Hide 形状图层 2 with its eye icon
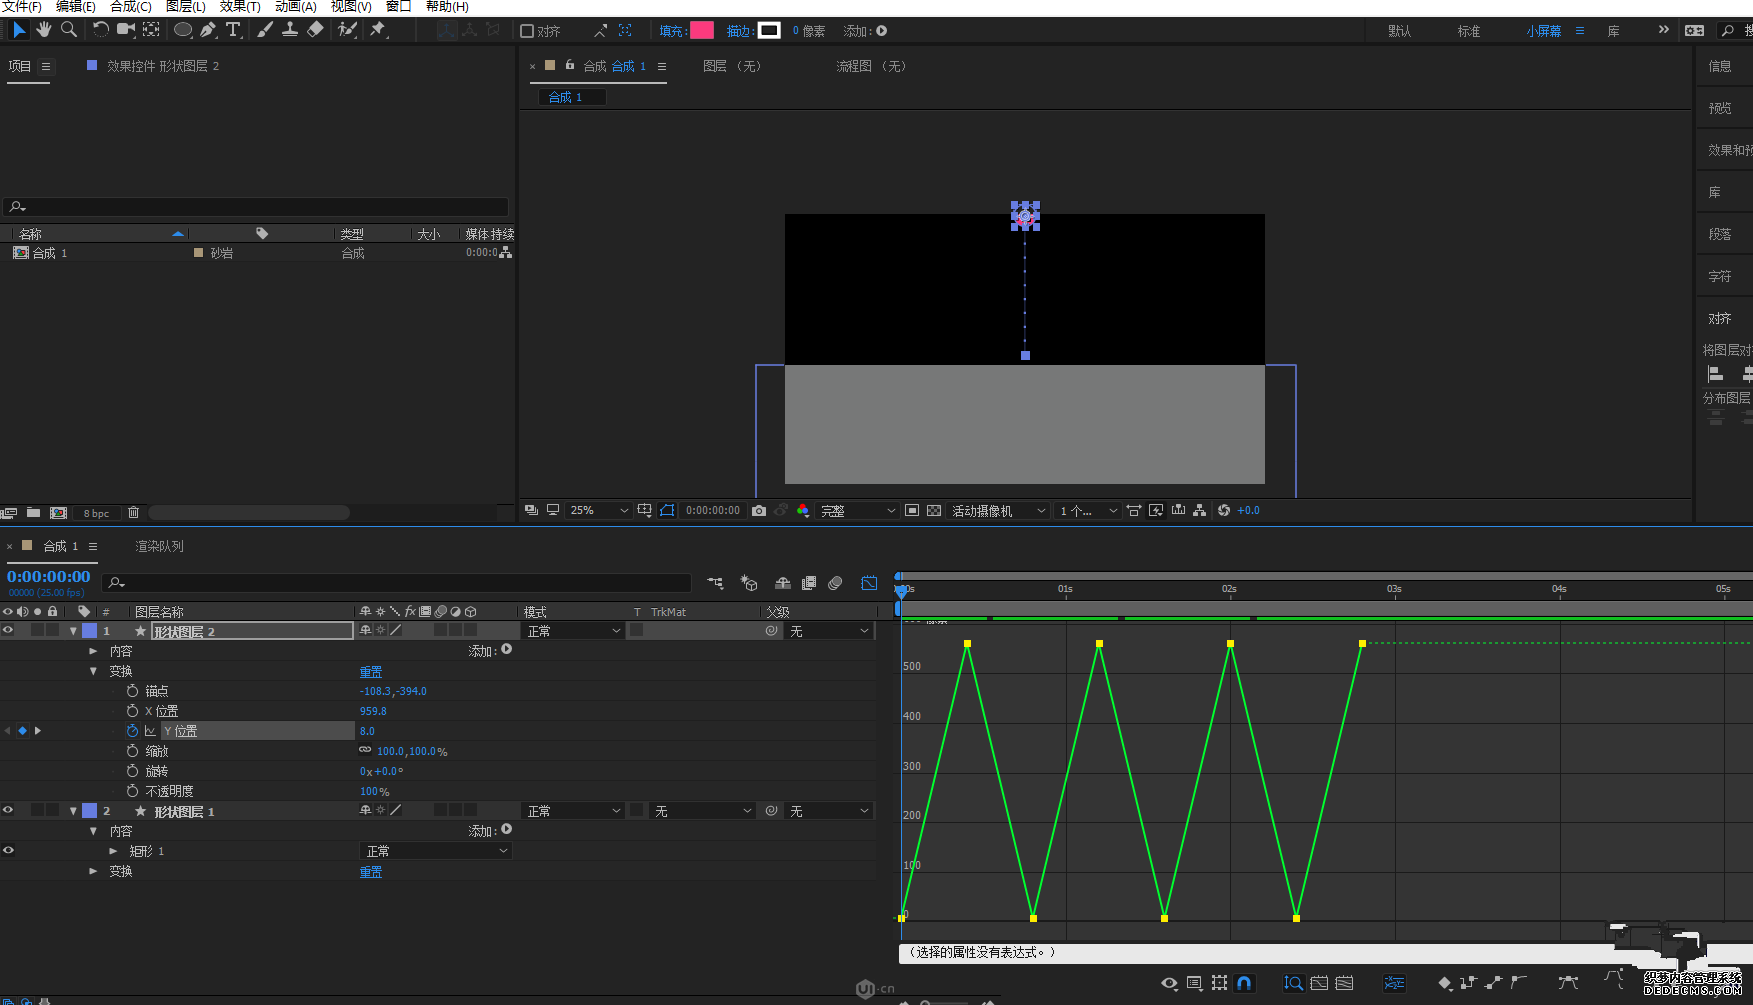The height and width of the screenshot is (1005, 1753). (x=8, y=631)
